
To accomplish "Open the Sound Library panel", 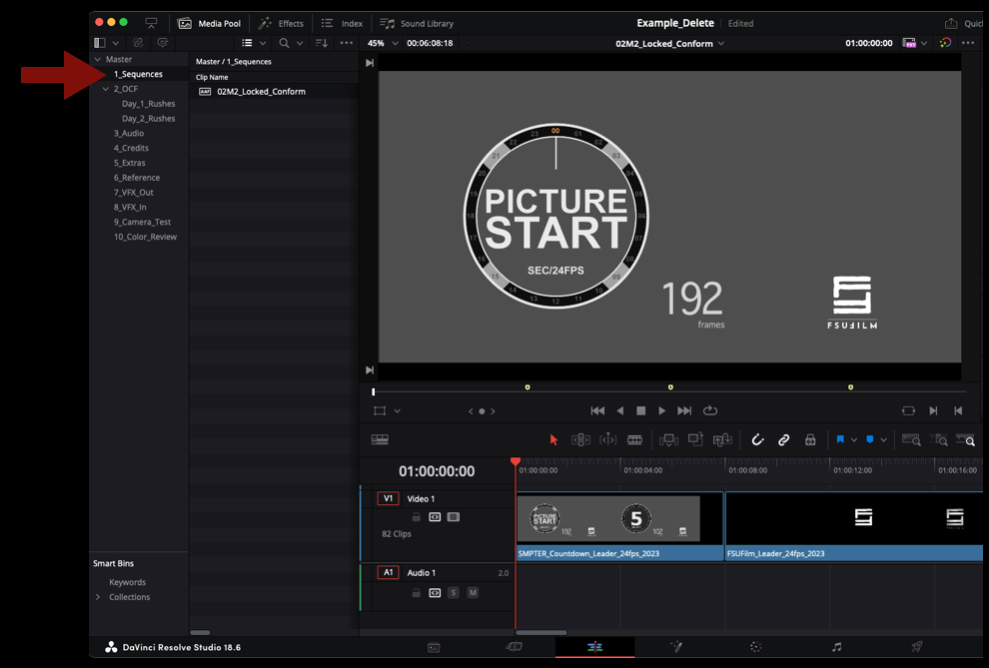I will pyautogui.click(x=417, y=23).
